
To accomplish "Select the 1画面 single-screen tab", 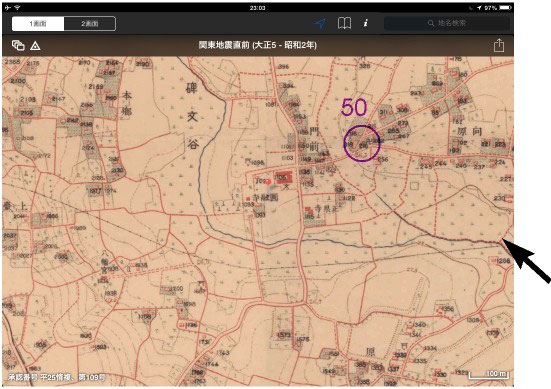I will [x=38, y=24].
